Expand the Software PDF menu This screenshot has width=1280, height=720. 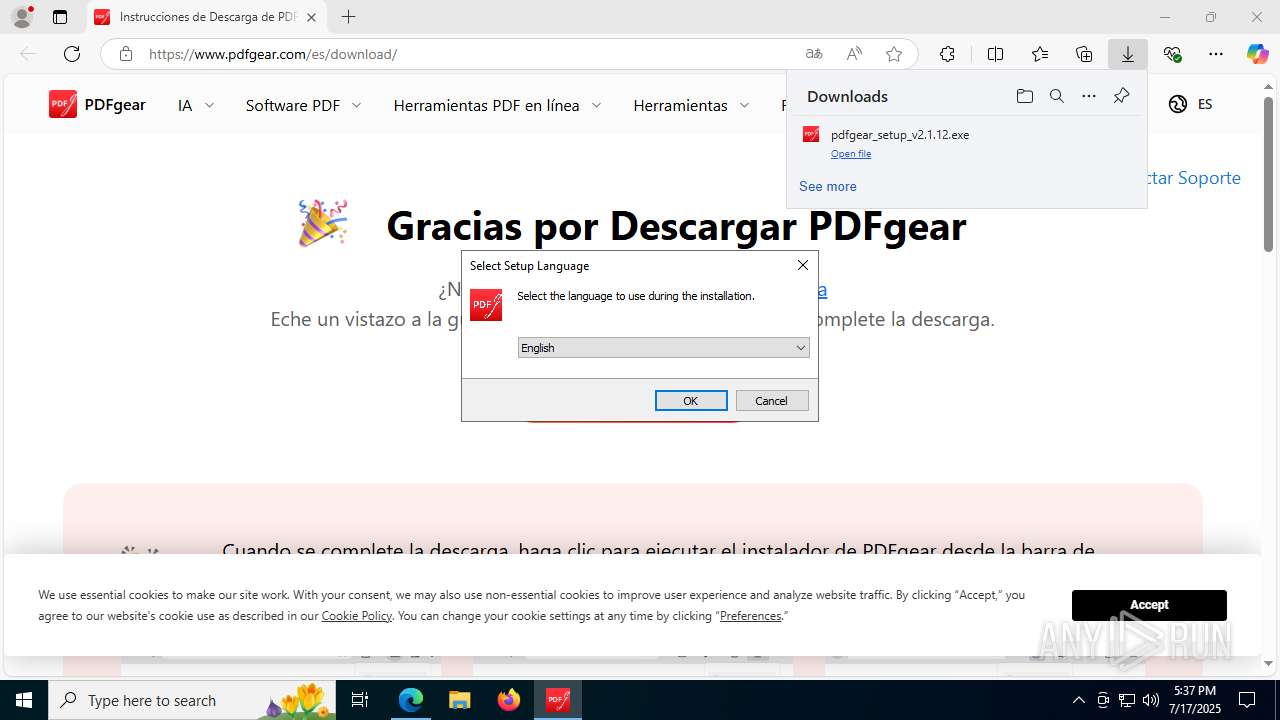click(303, 105)
